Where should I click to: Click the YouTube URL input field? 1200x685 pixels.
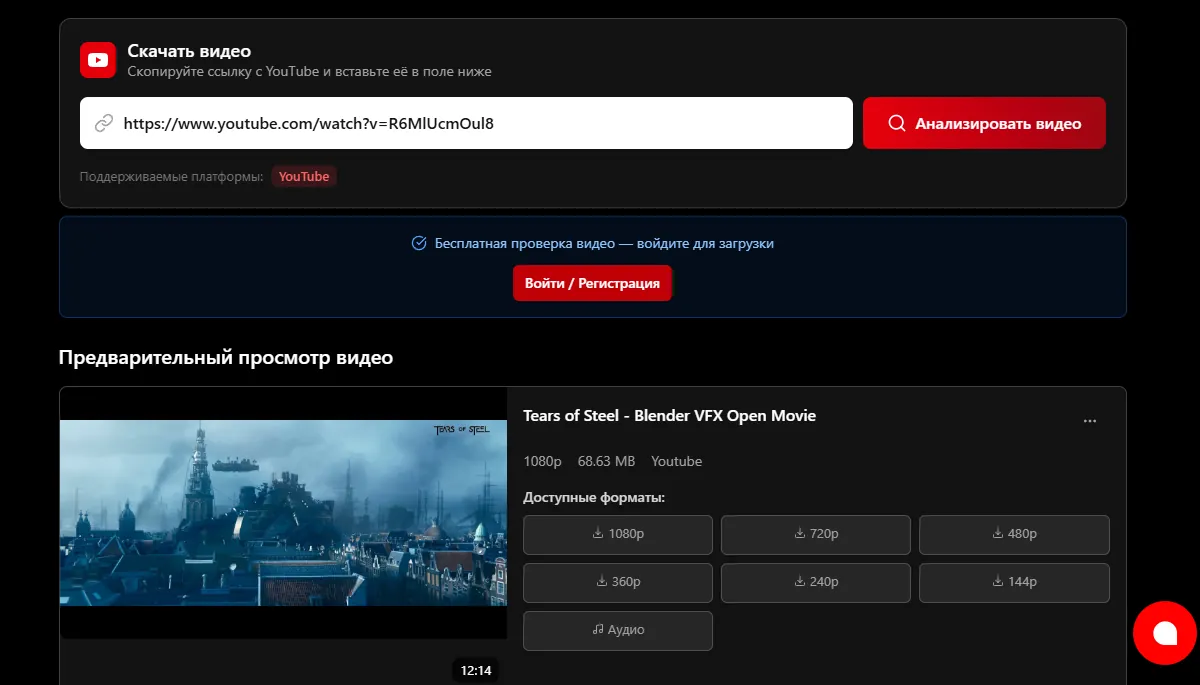[466, 123]
